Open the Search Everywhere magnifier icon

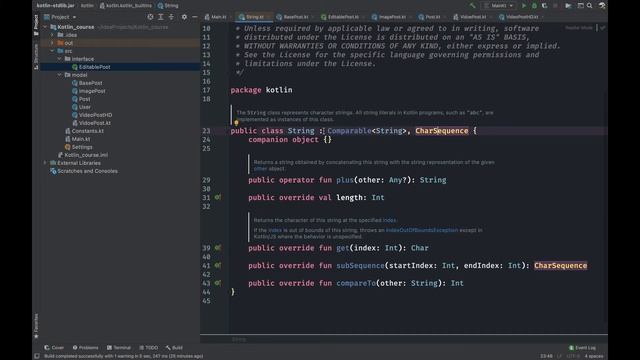pos(590,6)
